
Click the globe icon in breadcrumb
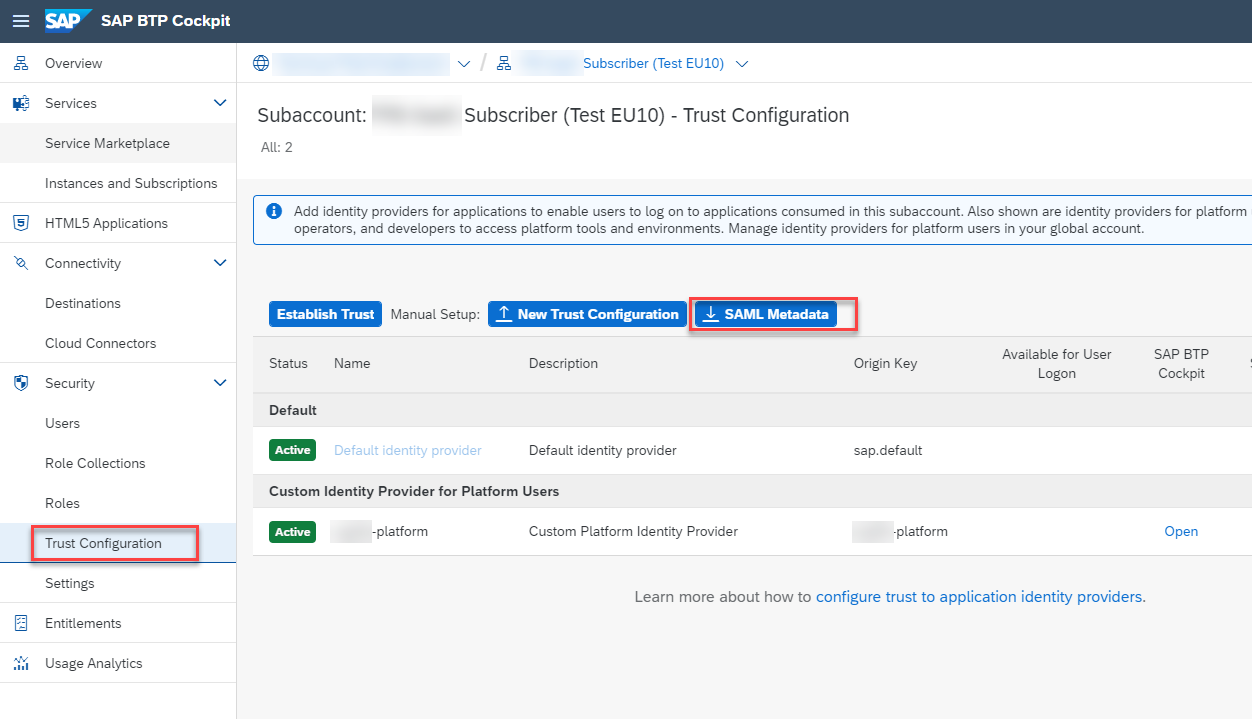(261, 63)
